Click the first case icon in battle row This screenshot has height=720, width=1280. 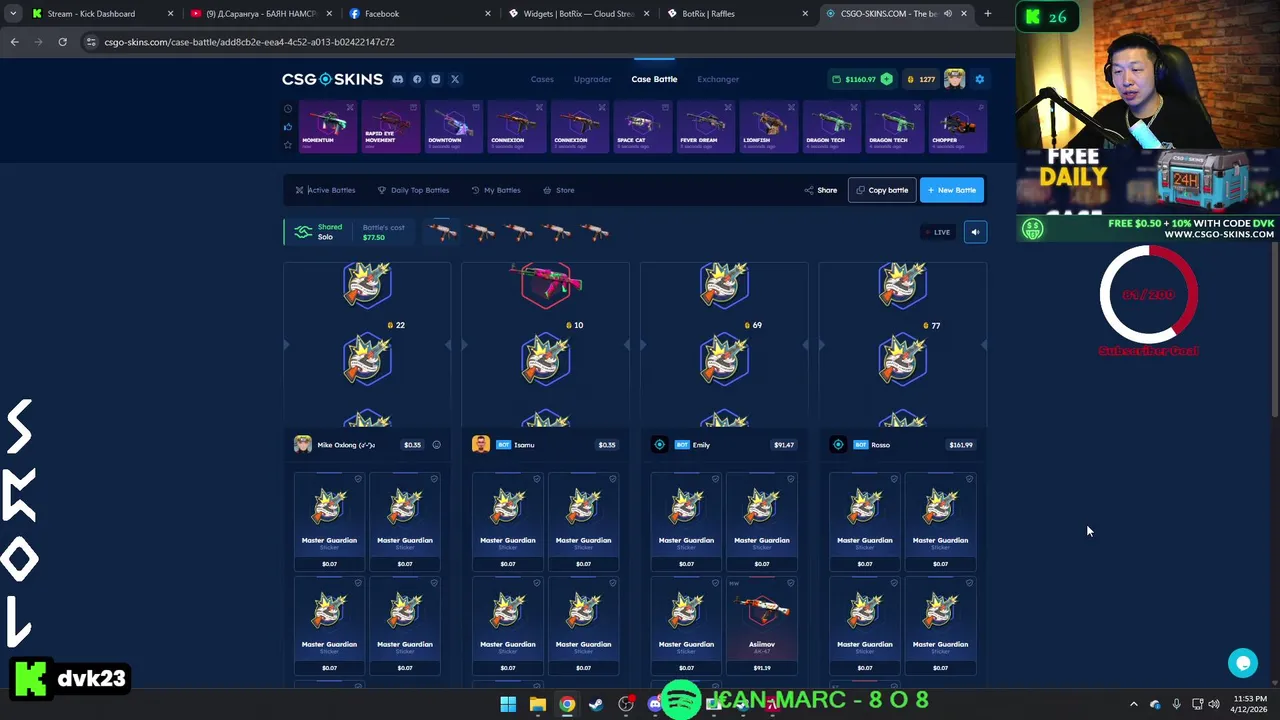[443, 232]
